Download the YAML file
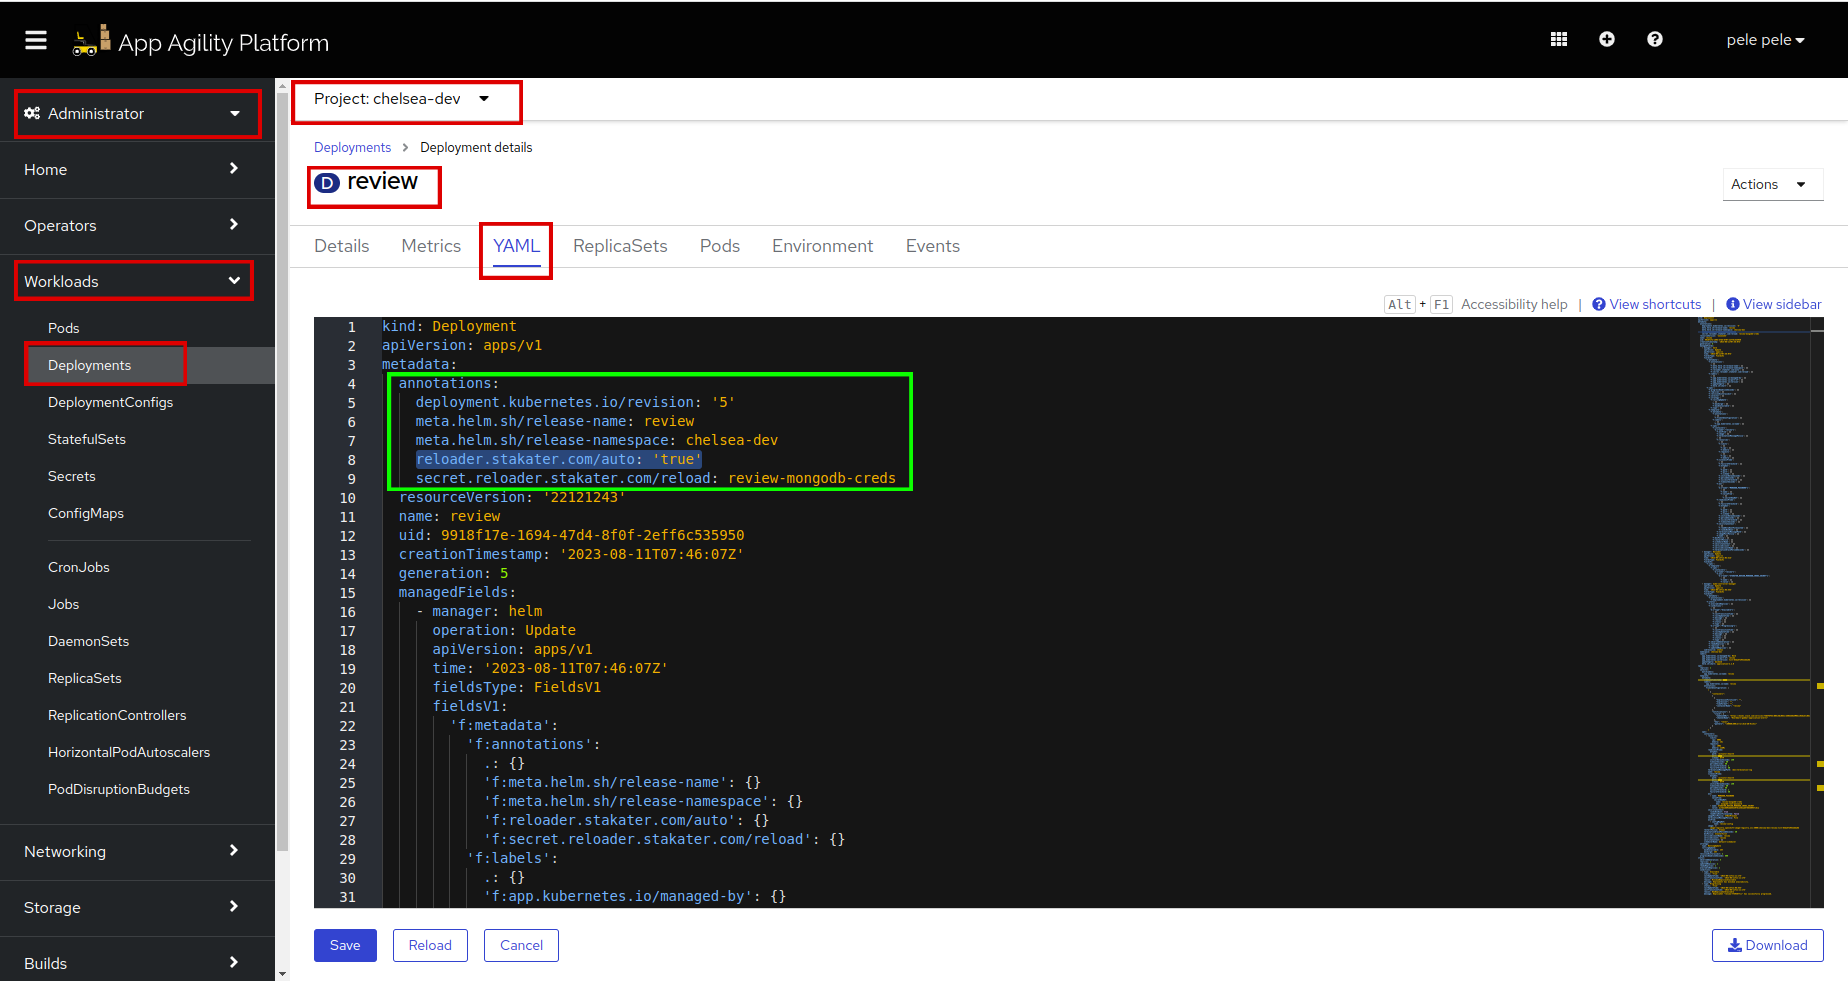 pyautogui.click(x=1767, y=945)
